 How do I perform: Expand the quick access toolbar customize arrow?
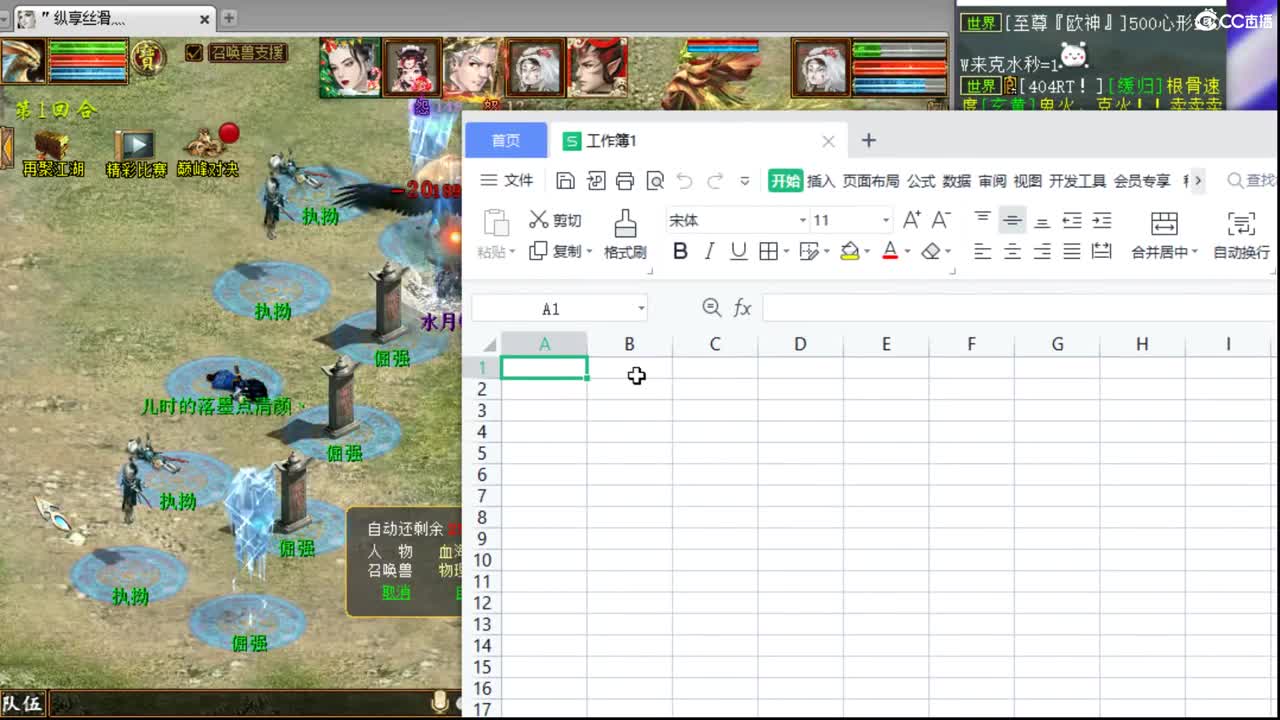click(x=744, y=181)
